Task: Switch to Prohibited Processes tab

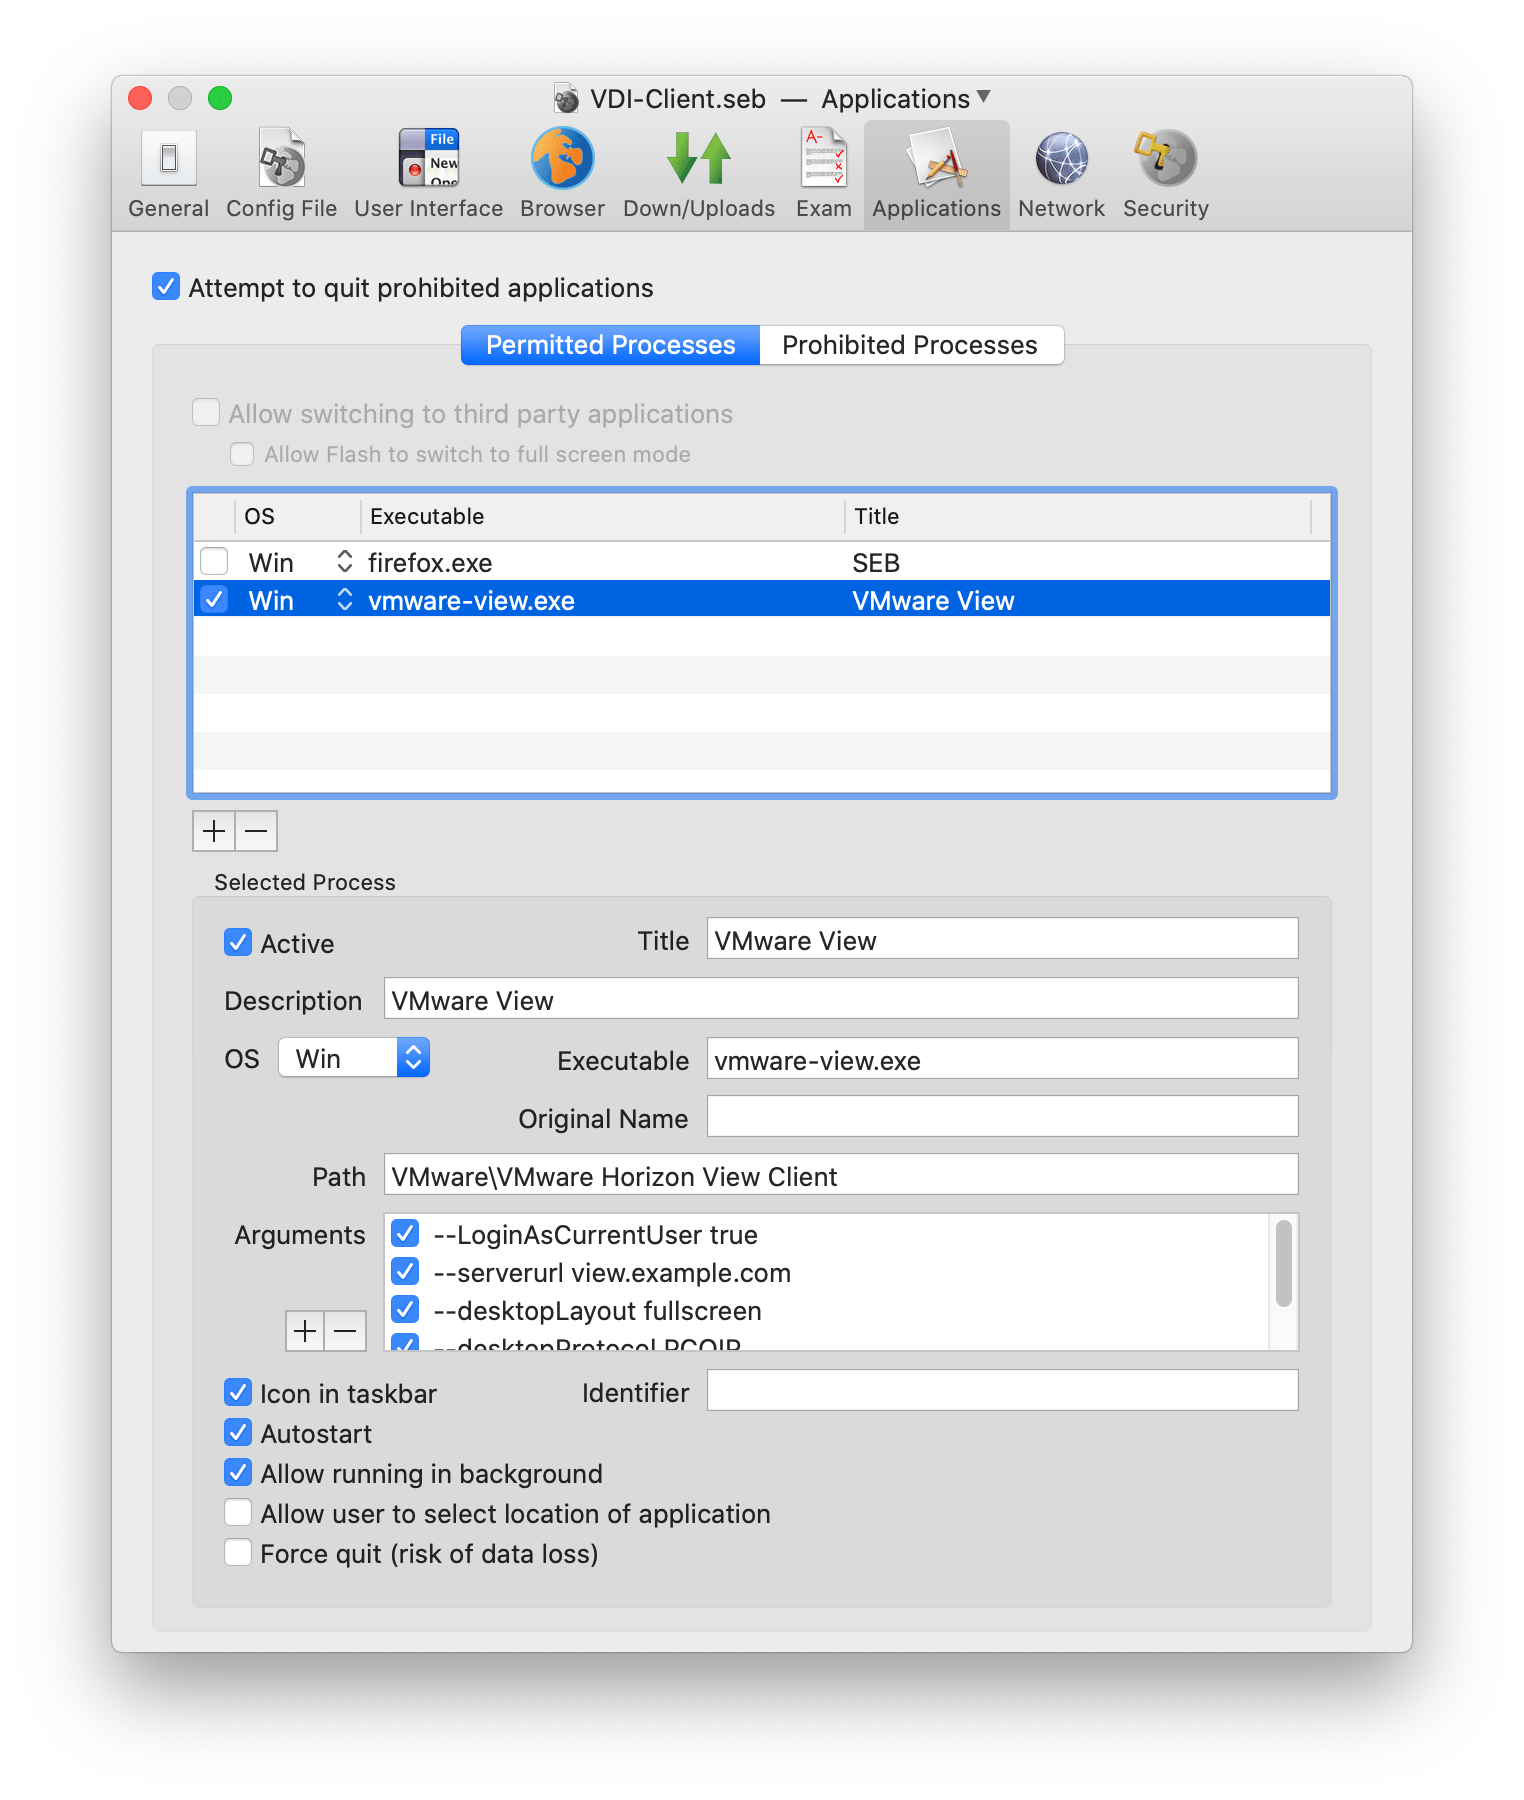Action: 910,345
